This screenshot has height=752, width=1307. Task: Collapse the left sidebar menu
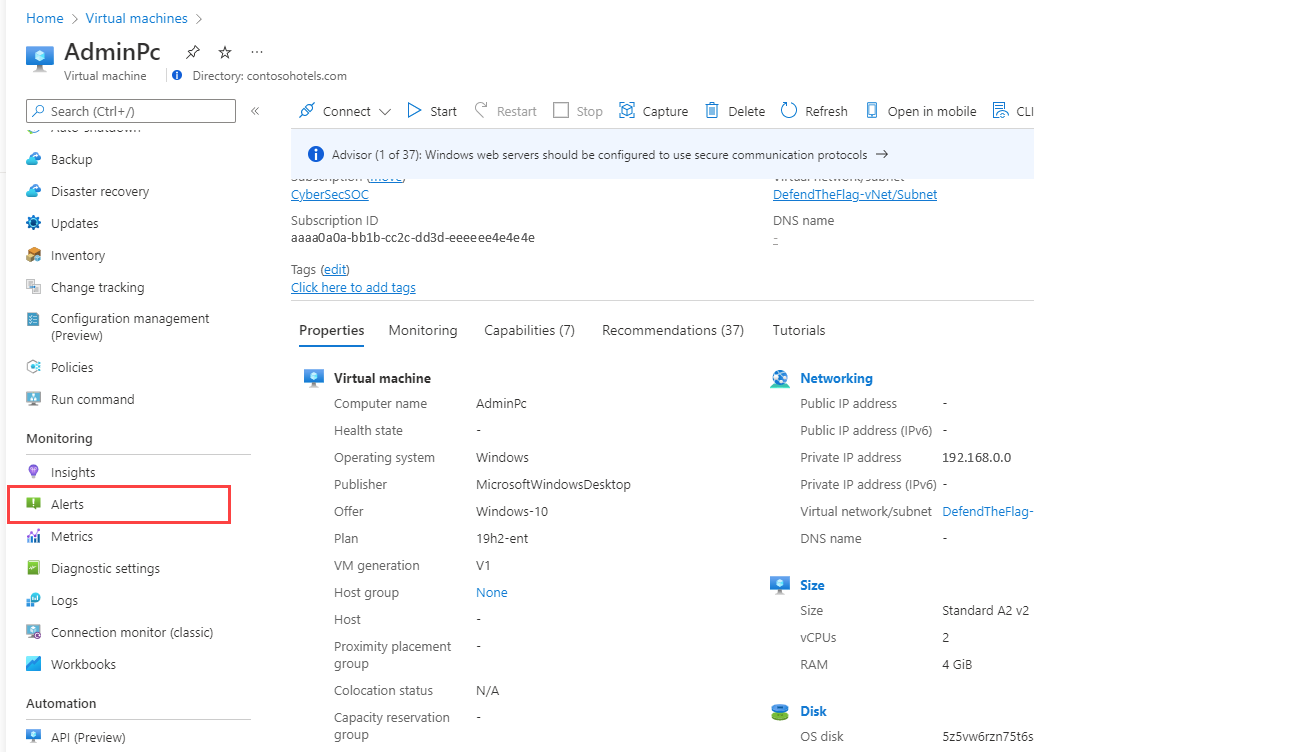tap(255, 110)
